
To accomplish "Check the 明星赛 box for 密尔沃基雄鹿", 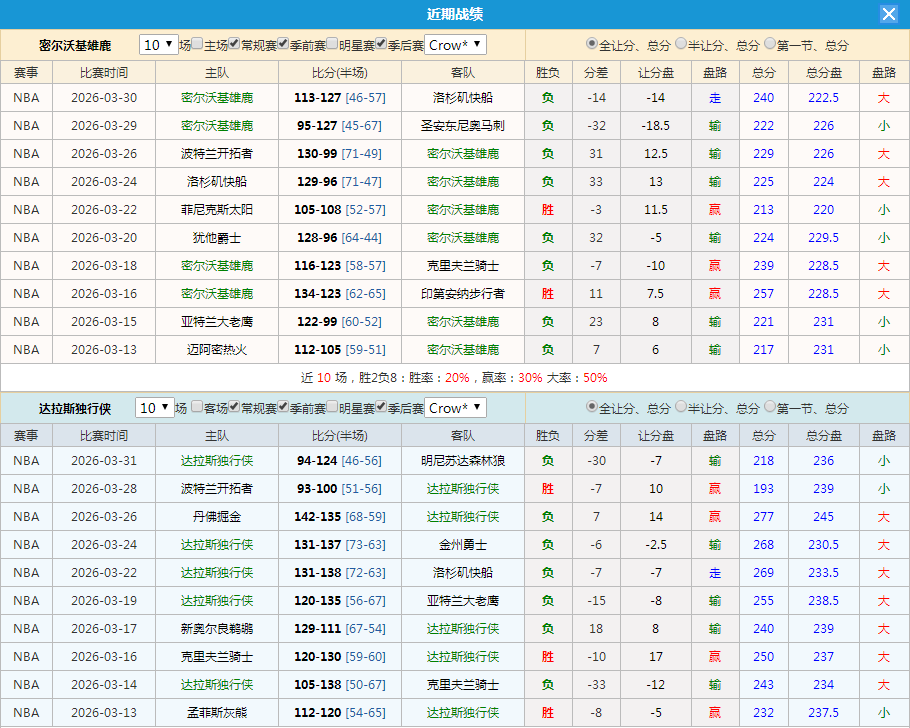I will [333, 43].
